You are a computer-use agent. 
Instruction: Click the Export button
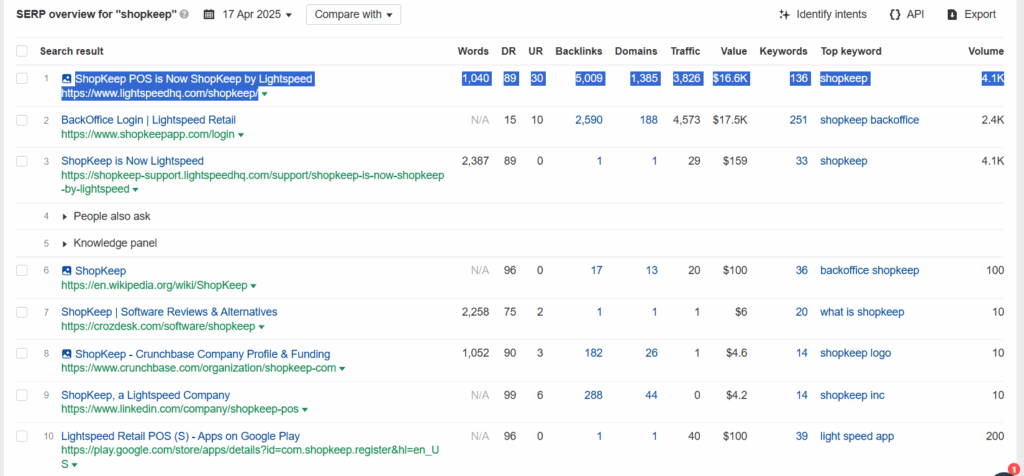pos(972,14)
